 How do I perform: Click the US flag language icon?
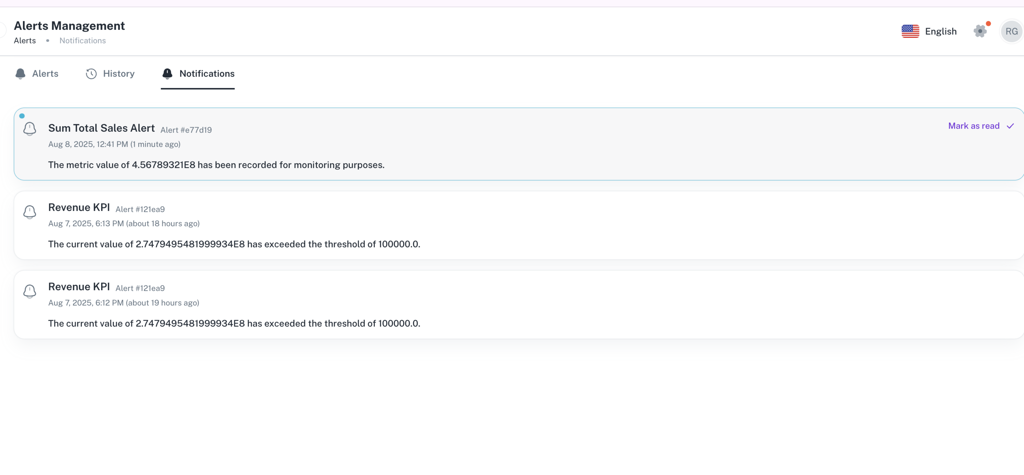(910, 31)
